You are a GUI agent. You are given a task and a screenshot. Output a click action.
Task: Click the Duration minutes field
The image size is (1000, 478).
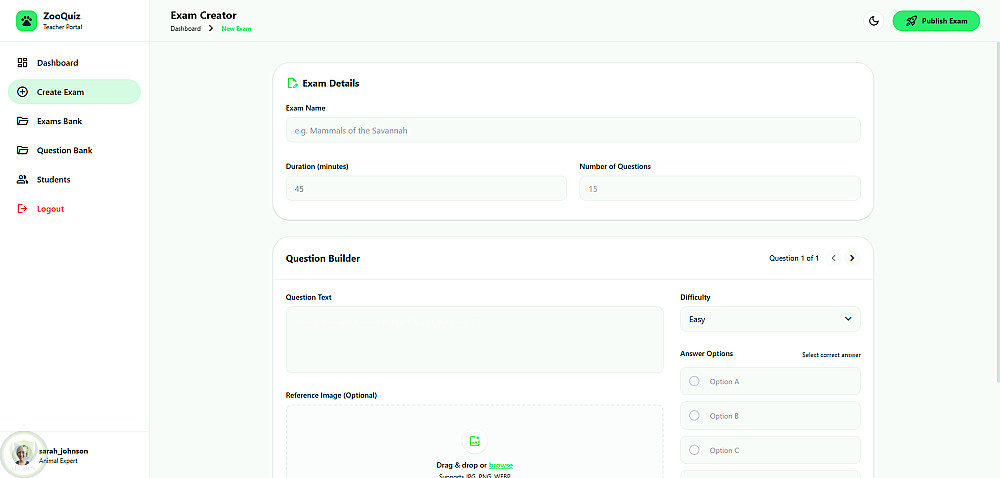[426, 189]
